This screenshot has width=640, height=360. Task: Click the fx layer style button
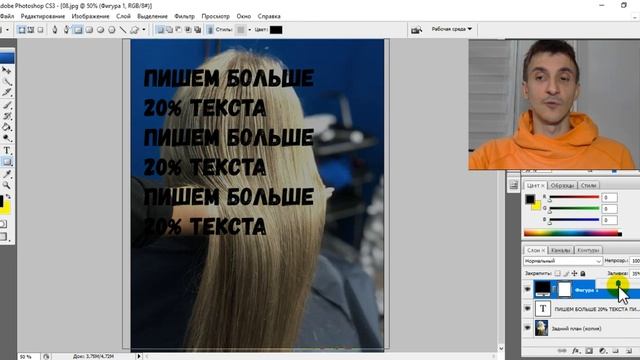576,351
